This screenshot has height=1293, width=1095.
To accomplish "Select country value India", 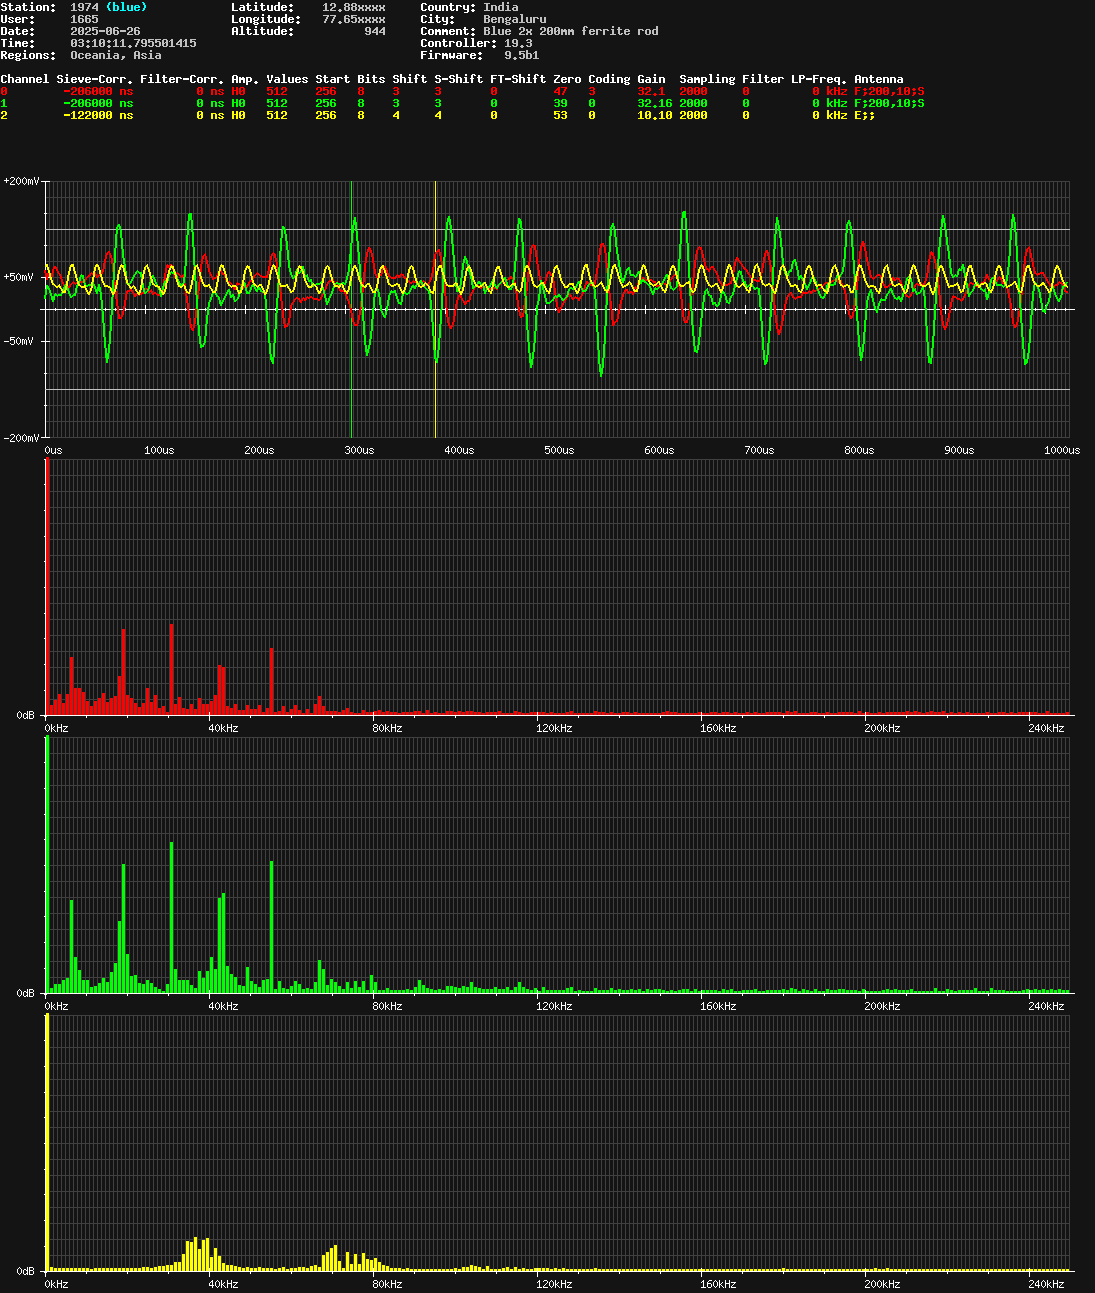I will point(501,7).
